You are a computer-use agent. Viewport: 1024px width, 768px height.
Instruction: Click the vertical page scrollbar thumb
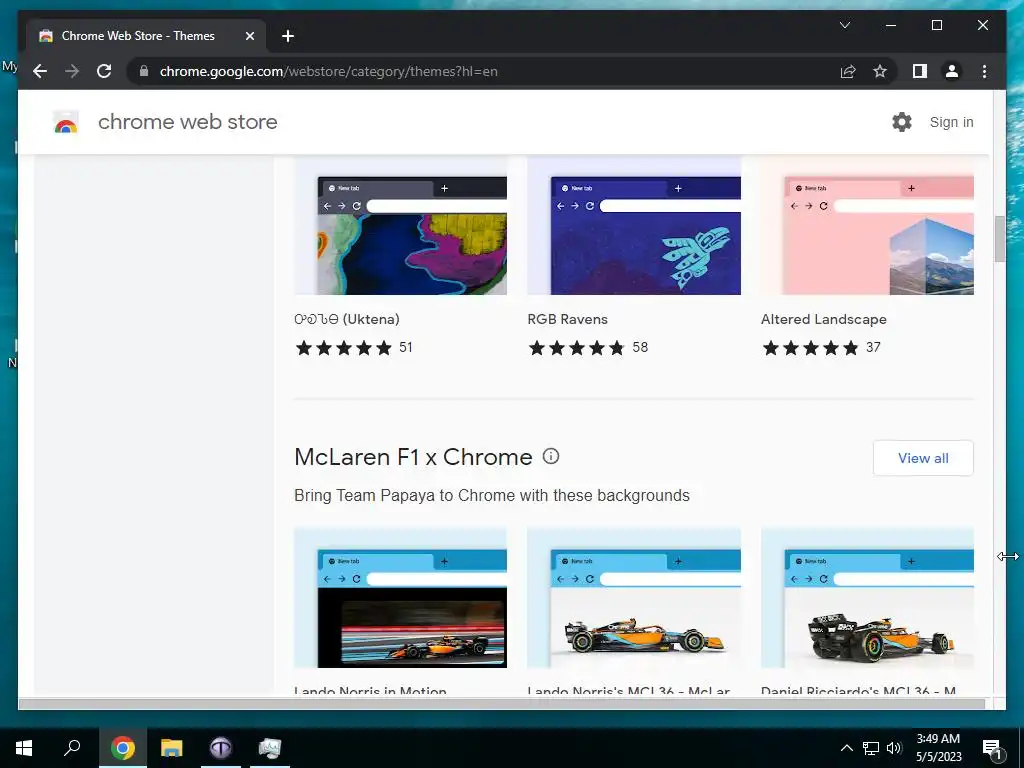pyautogui.click(x=1000, y=239)
